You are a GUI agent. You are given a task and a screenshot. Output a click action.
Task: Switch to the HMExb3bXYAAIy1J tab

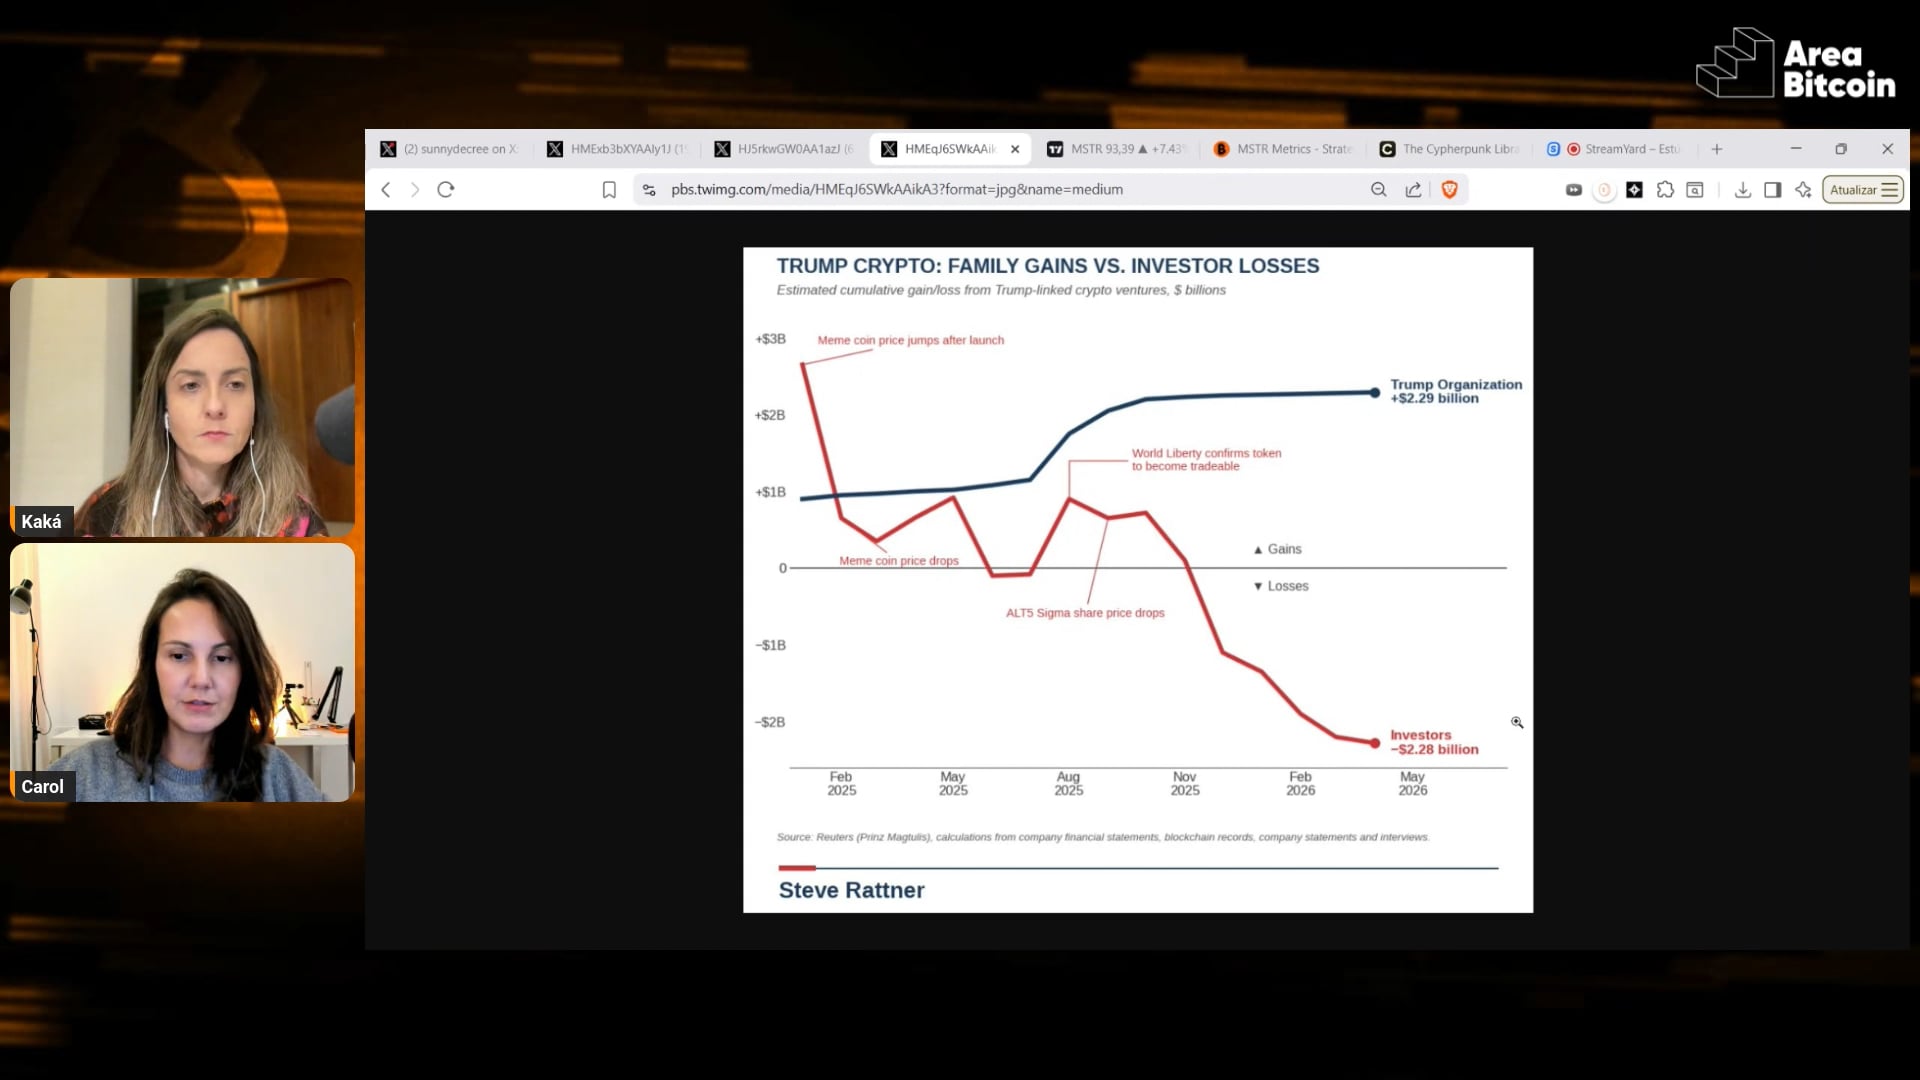[618, 149]
